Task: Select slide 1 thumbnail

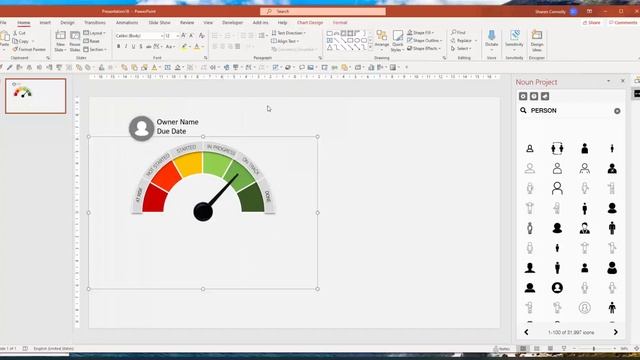Action: [36, 96]
